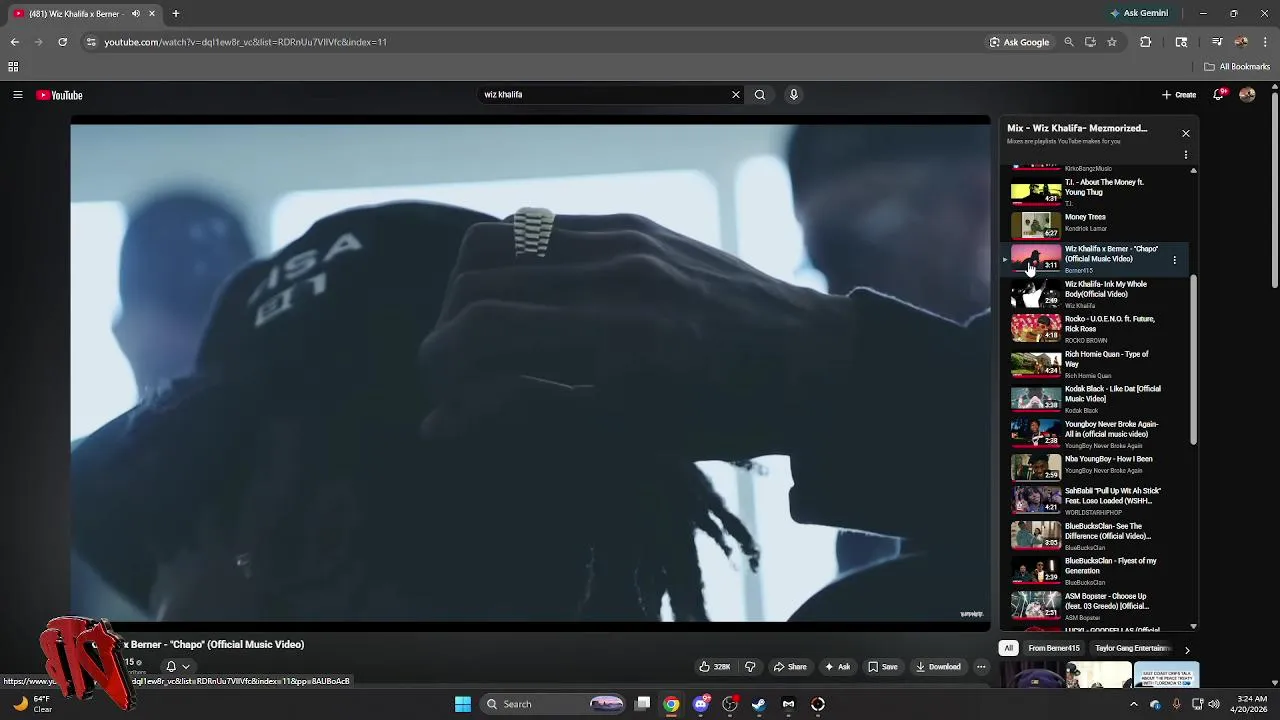This screenshot has height=720, width=1280.
Task: Reload the page
Action: [x=62, y=42]
